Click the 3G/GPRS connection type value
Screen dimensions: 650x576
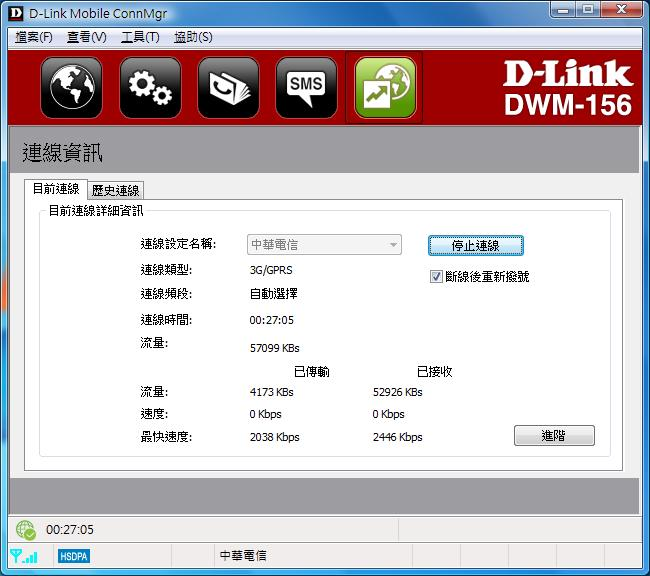[271, 270]
